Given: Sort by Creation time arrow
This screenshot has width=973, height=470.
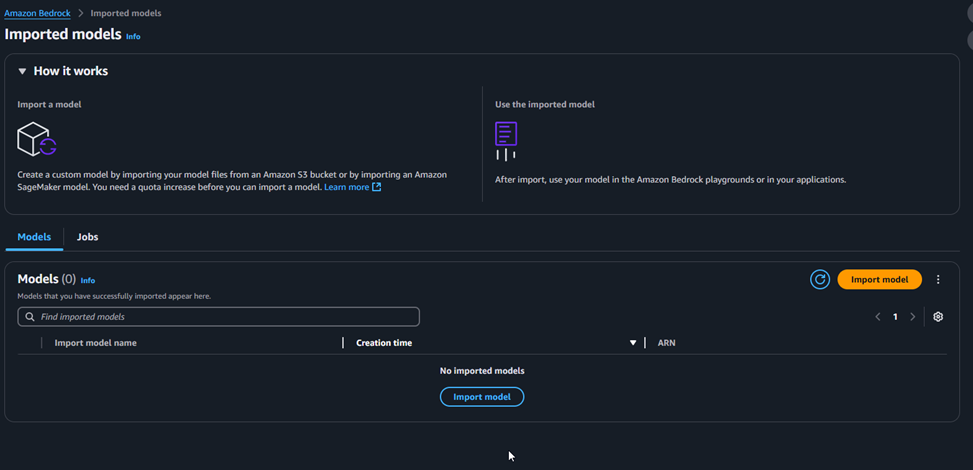Looking at the screenshot, I should (633, 343).
